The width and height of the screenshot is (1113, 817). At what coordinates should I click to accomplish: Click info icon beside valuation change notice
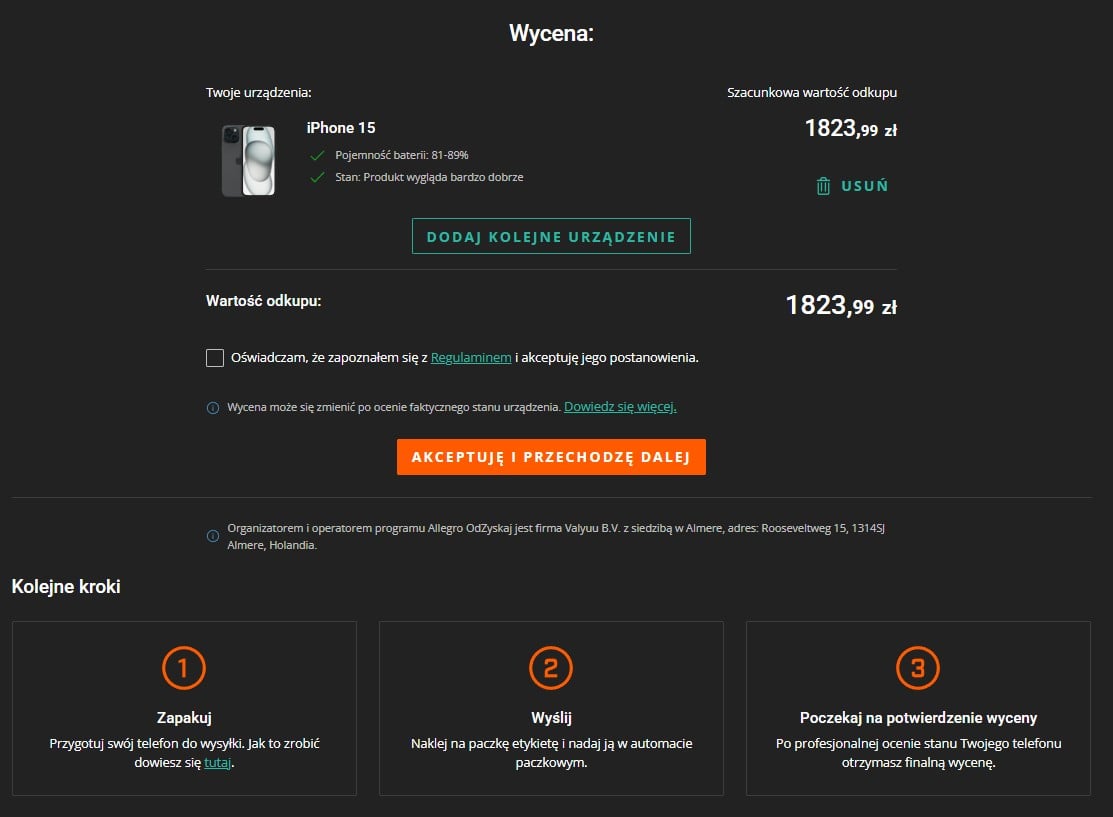(x=213, y=408)
